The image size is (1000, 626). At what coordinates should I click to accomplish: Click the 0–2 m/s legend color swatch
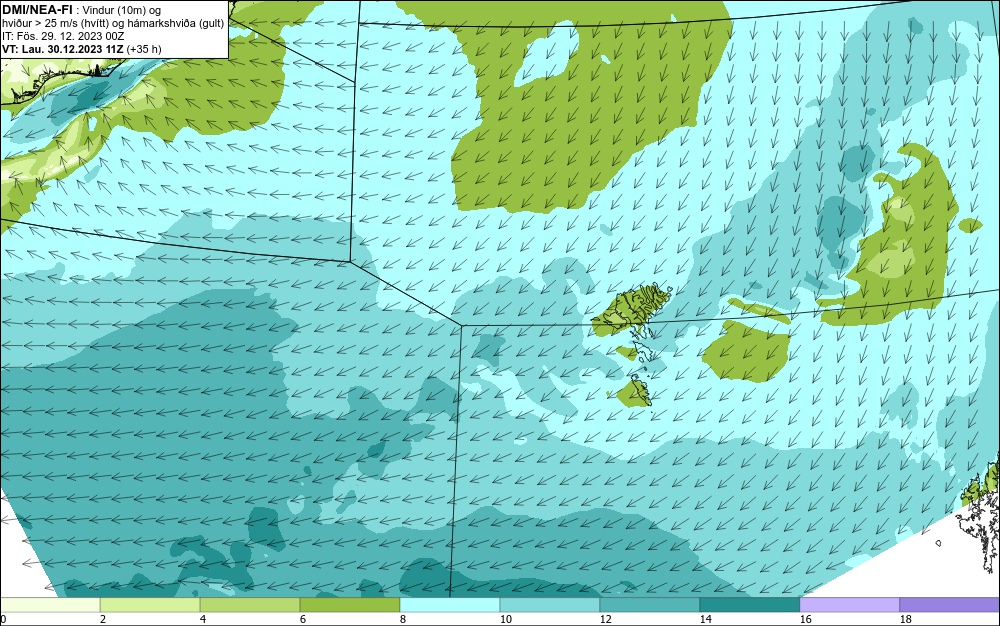pos(50,605)
